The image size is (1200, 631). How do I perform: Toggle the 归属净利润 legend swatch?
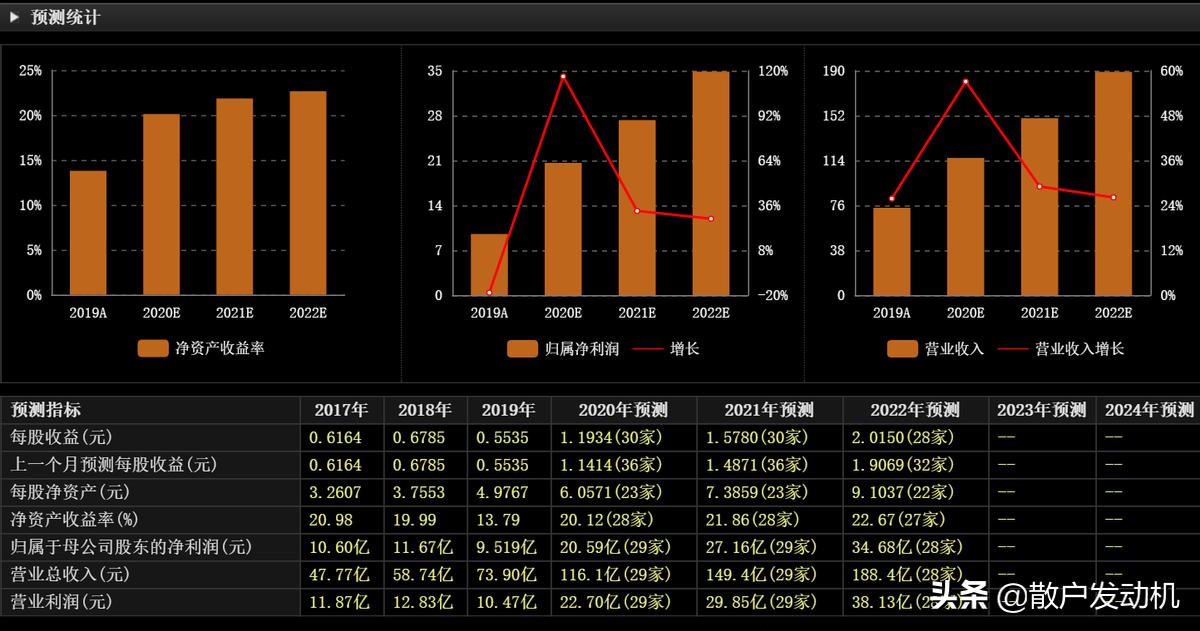point(523,349)
